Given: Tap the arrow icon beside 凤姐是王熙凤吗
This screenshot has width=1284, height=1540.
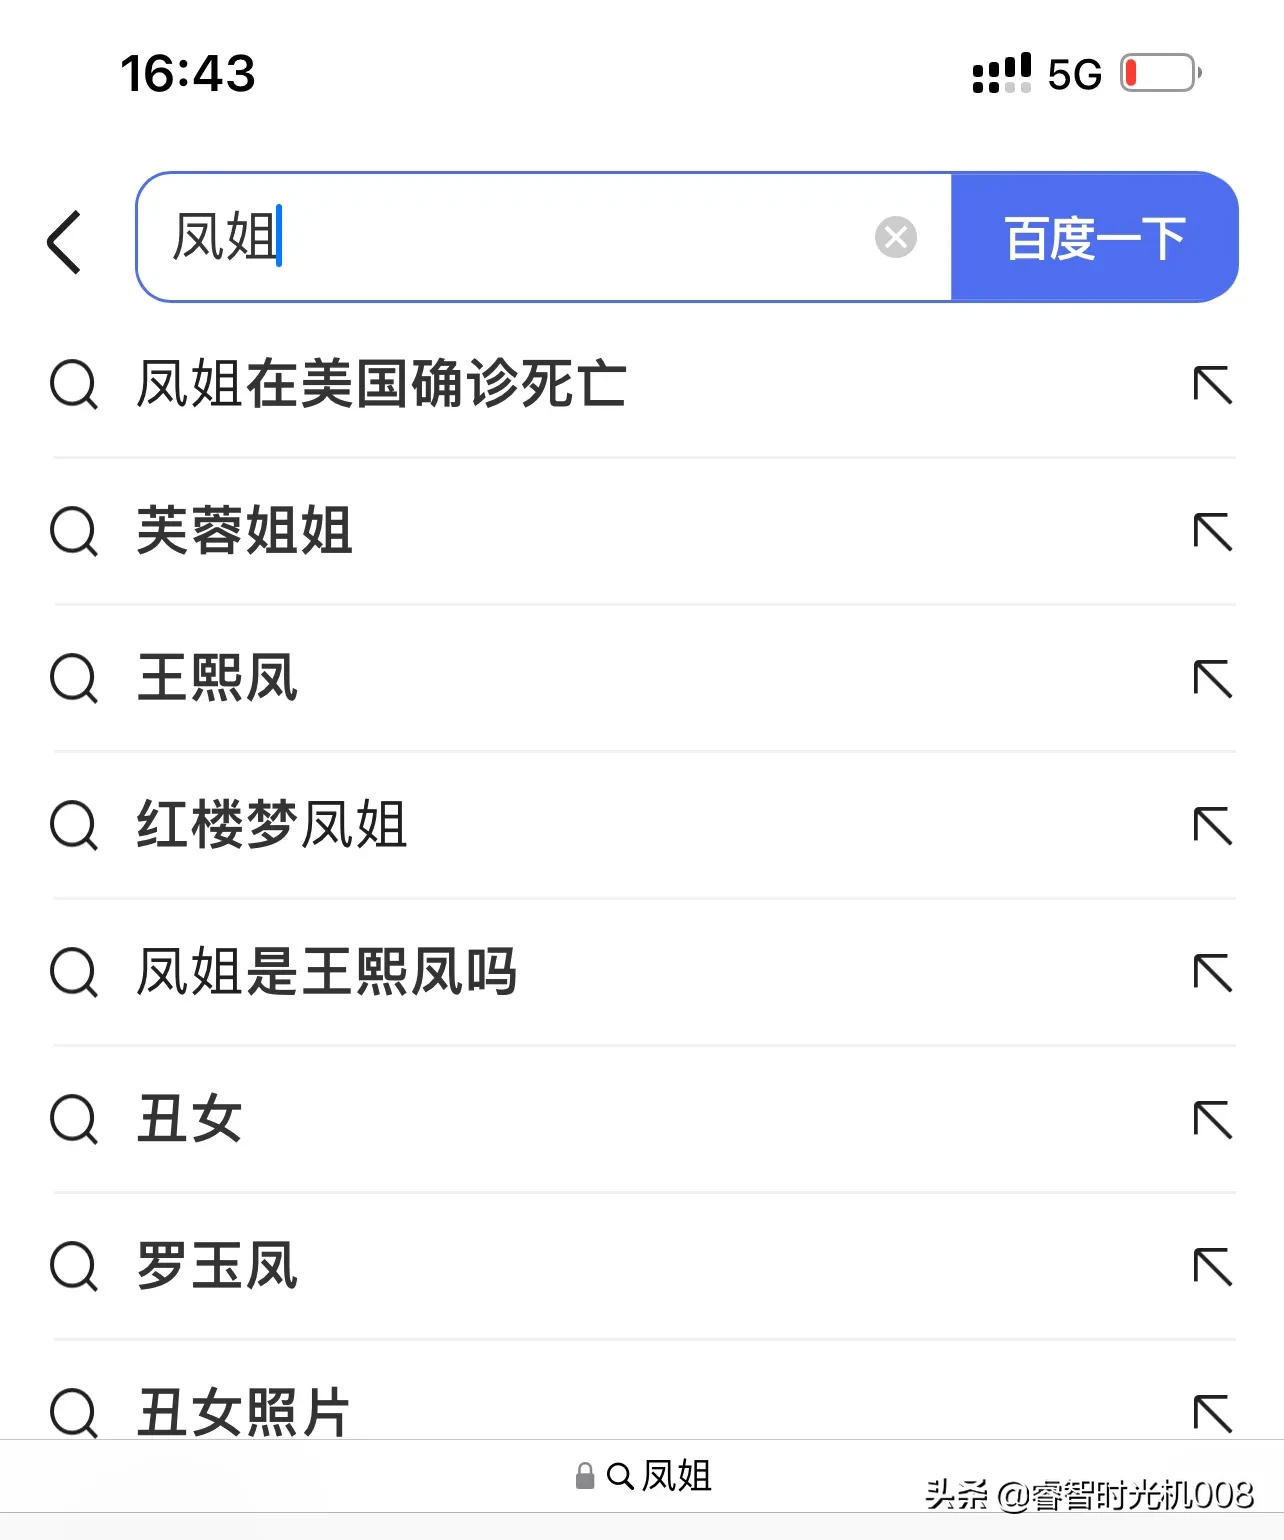Looking at the screenshot, I should click(x=1213, y=973).
